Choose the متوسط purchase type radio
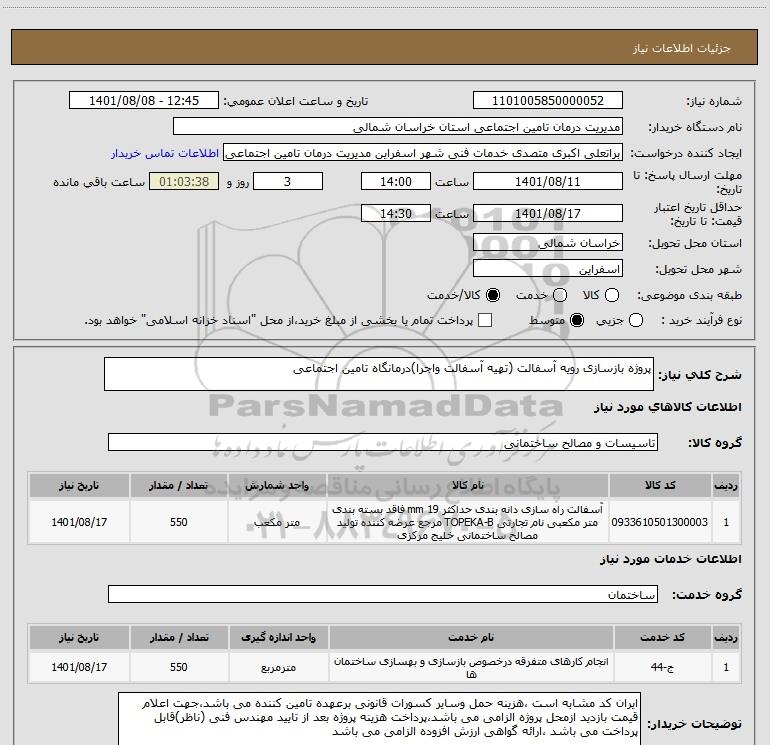770x745 pixels. click(x=577, y=320)
